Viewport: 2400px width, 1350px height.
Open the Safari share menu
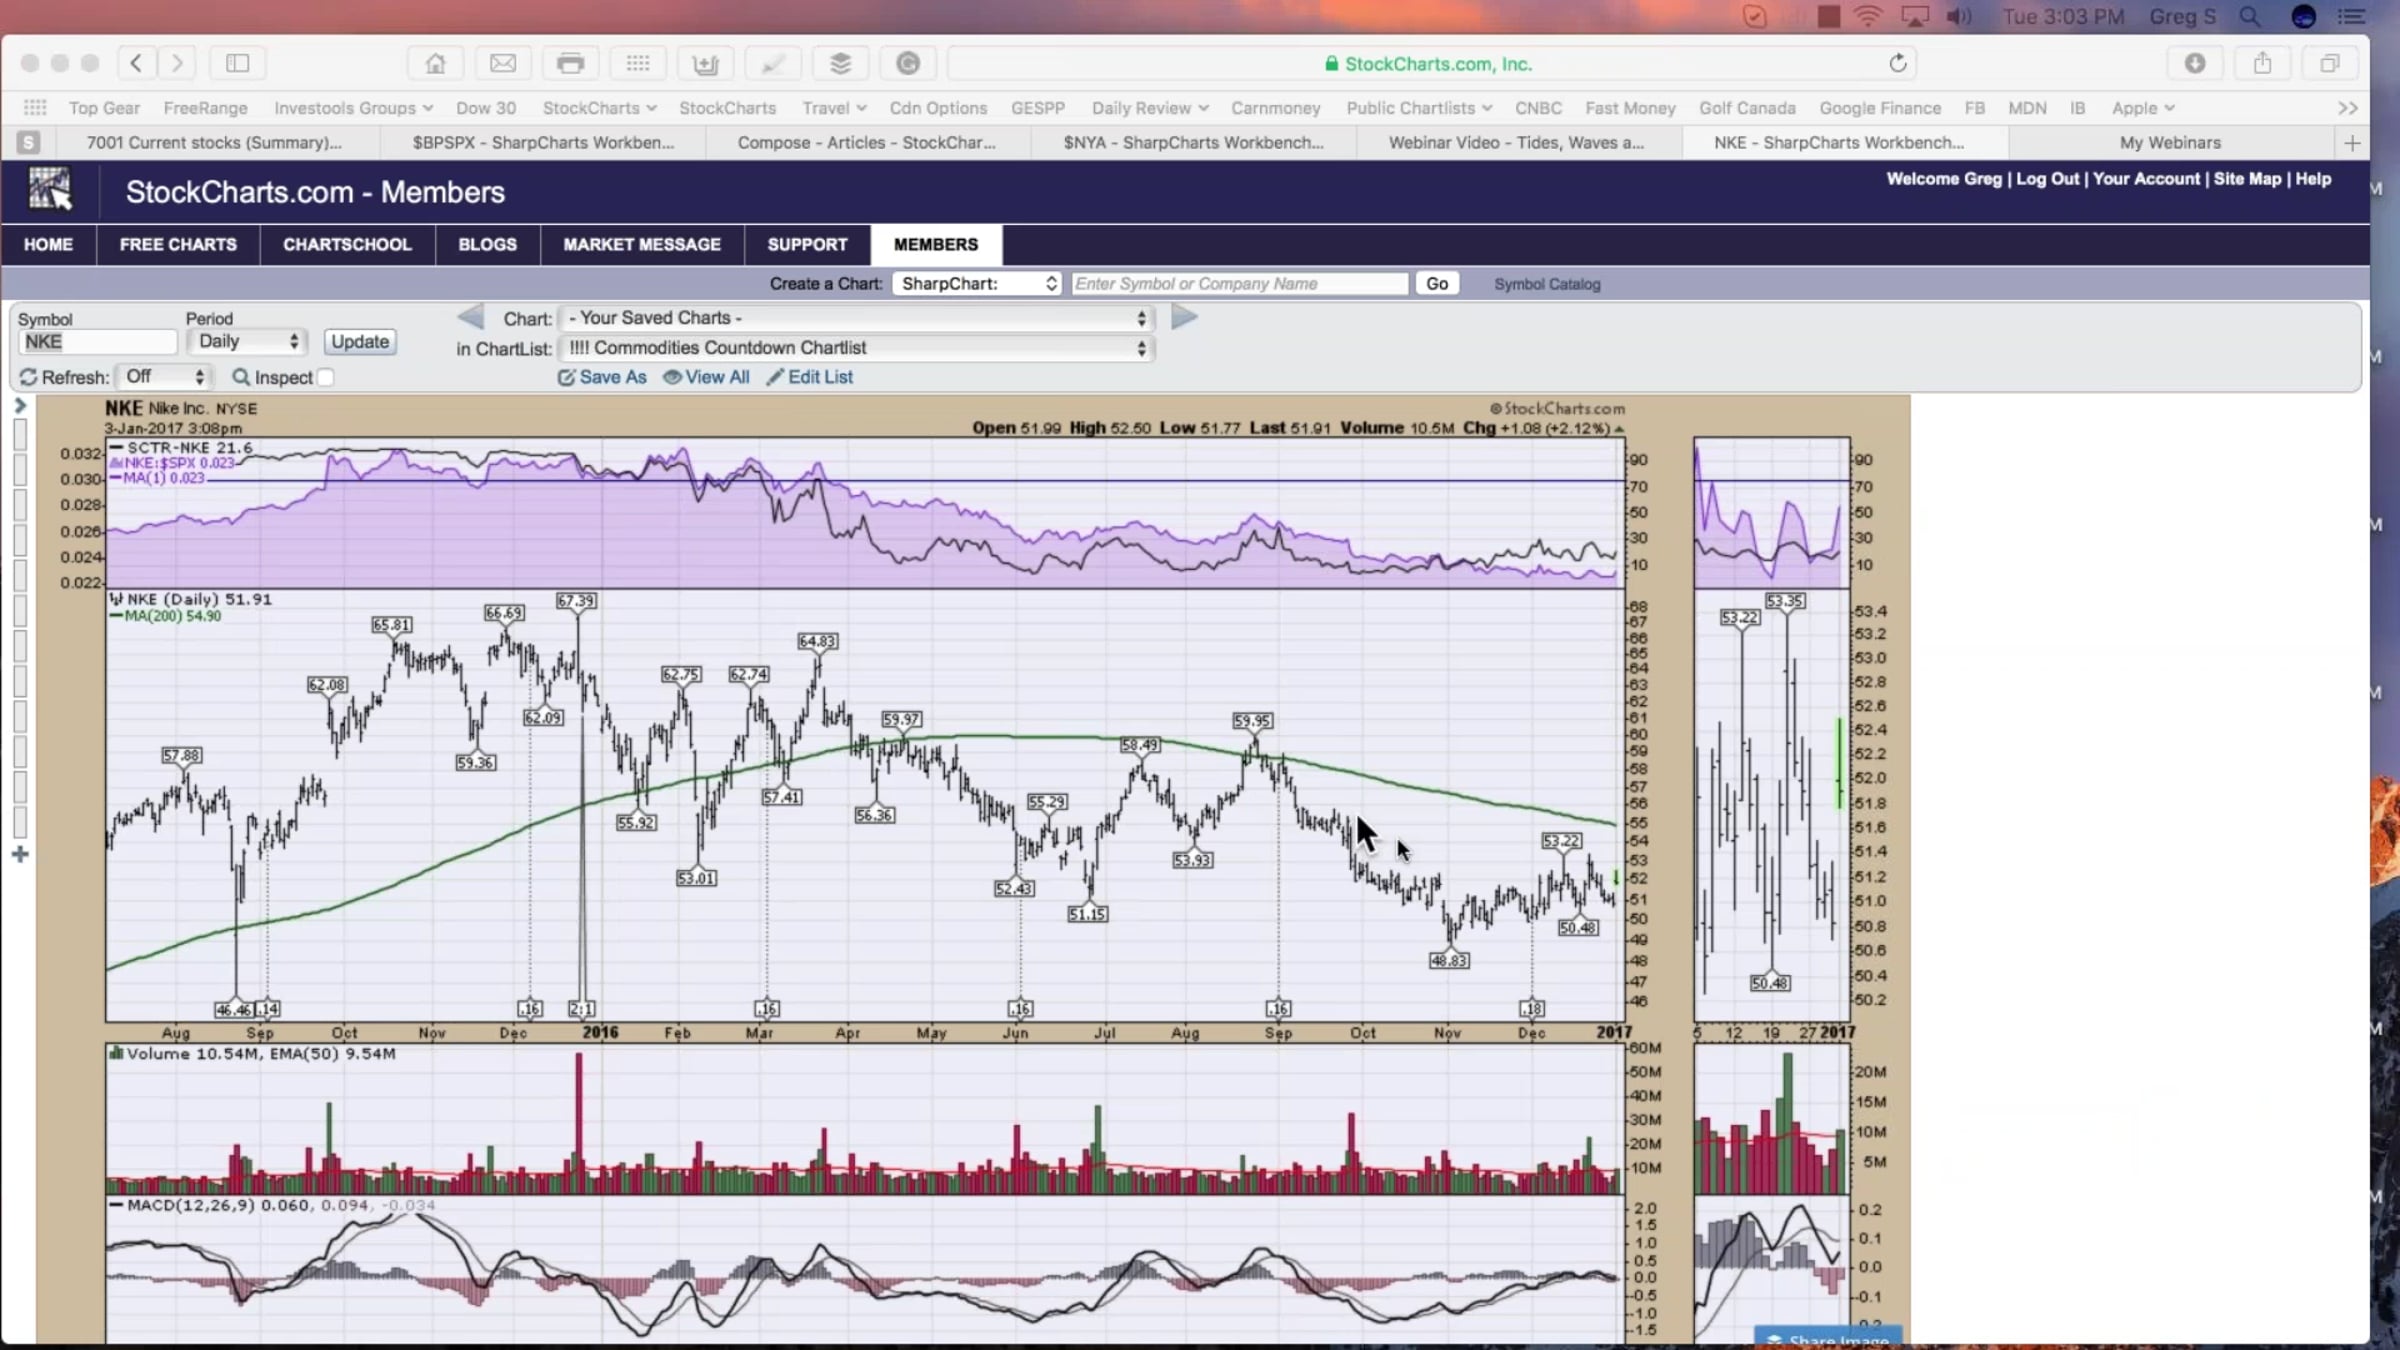coord(2262,63)
